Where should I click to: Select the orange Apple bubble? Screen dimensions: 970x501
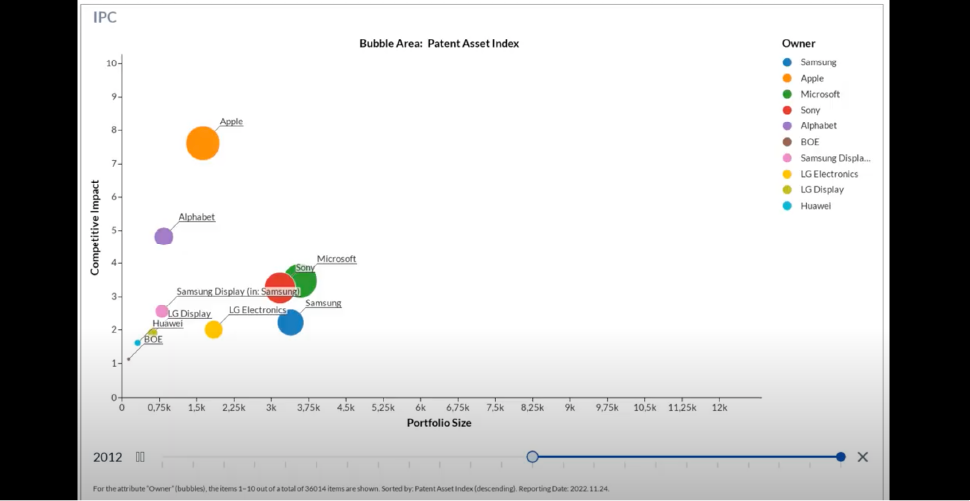[202, 143]
